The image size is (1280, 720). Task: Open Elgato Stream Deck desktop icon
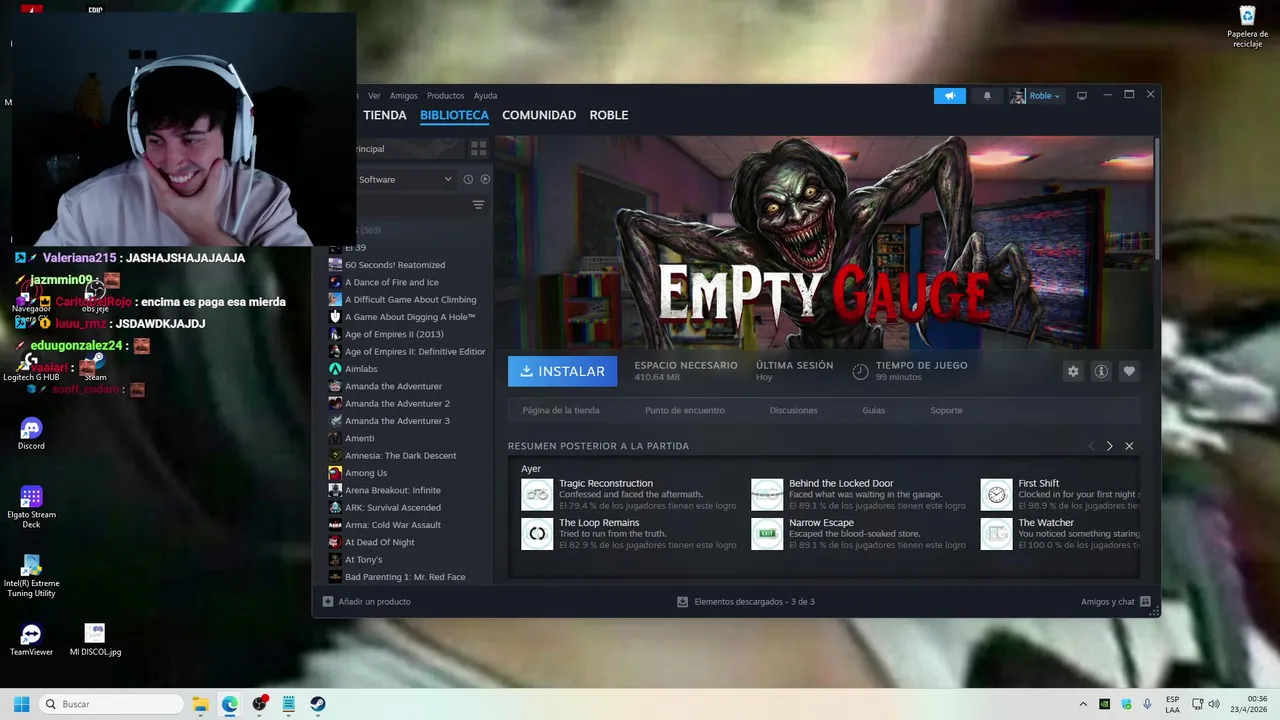coord(31,507)
